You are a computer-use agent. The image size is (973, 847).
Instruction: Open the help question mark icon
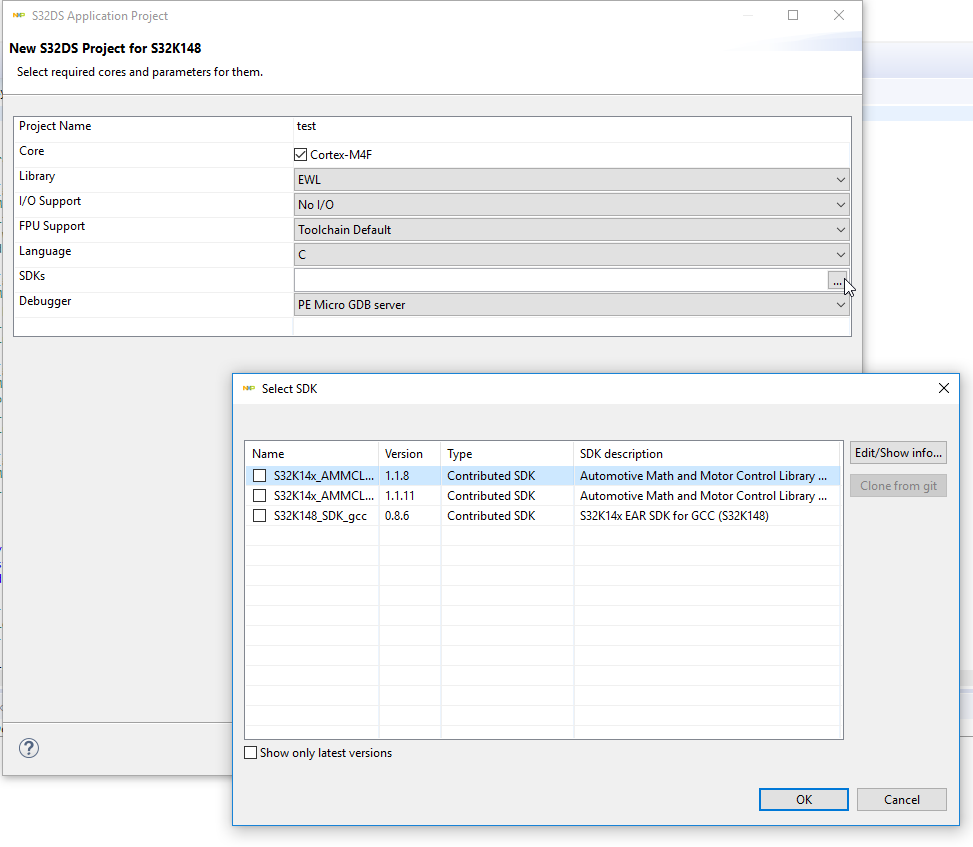29,748
